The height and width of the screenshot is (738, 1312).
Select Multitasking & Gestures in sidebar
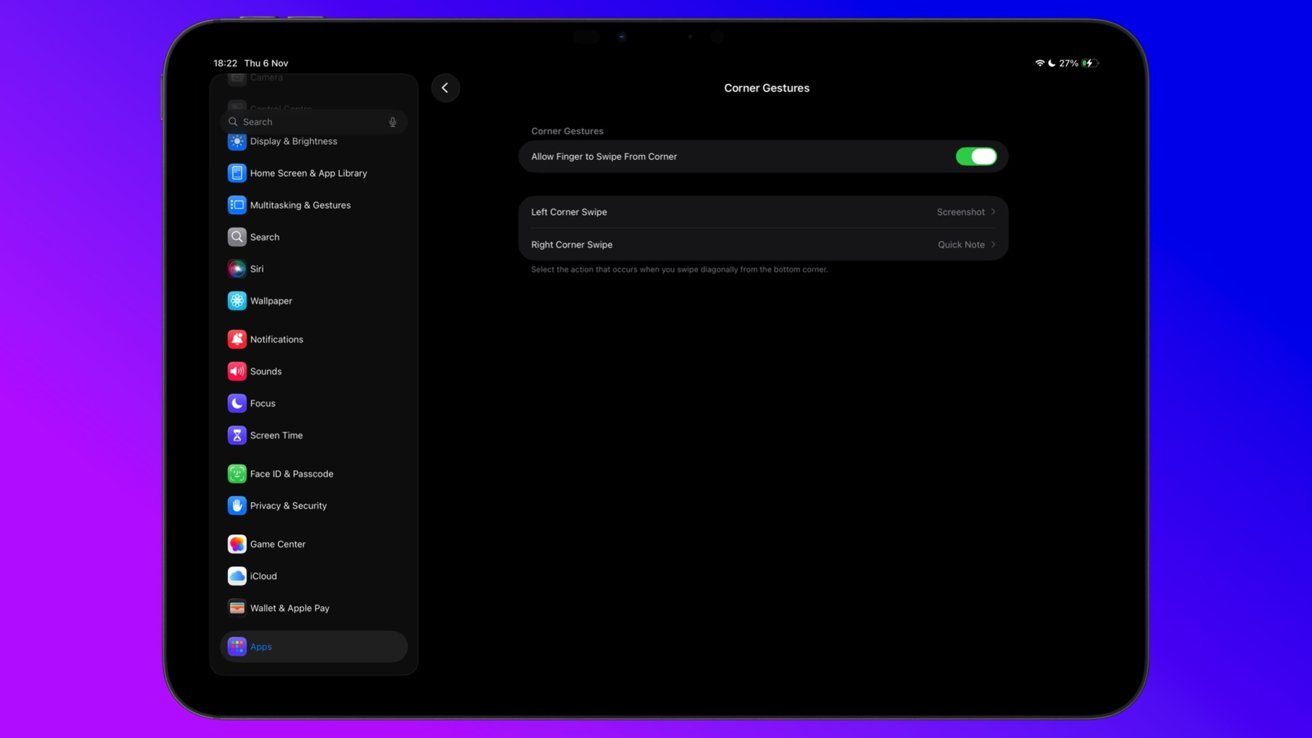point(300,204)
